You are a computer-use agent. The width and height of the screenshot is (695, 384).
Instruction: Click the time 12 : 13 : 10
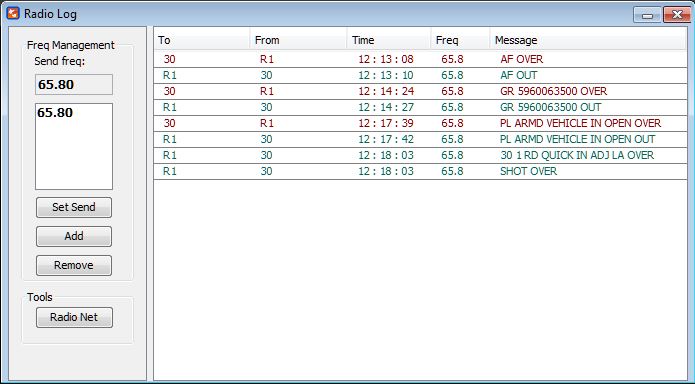[x=386, y=75]
